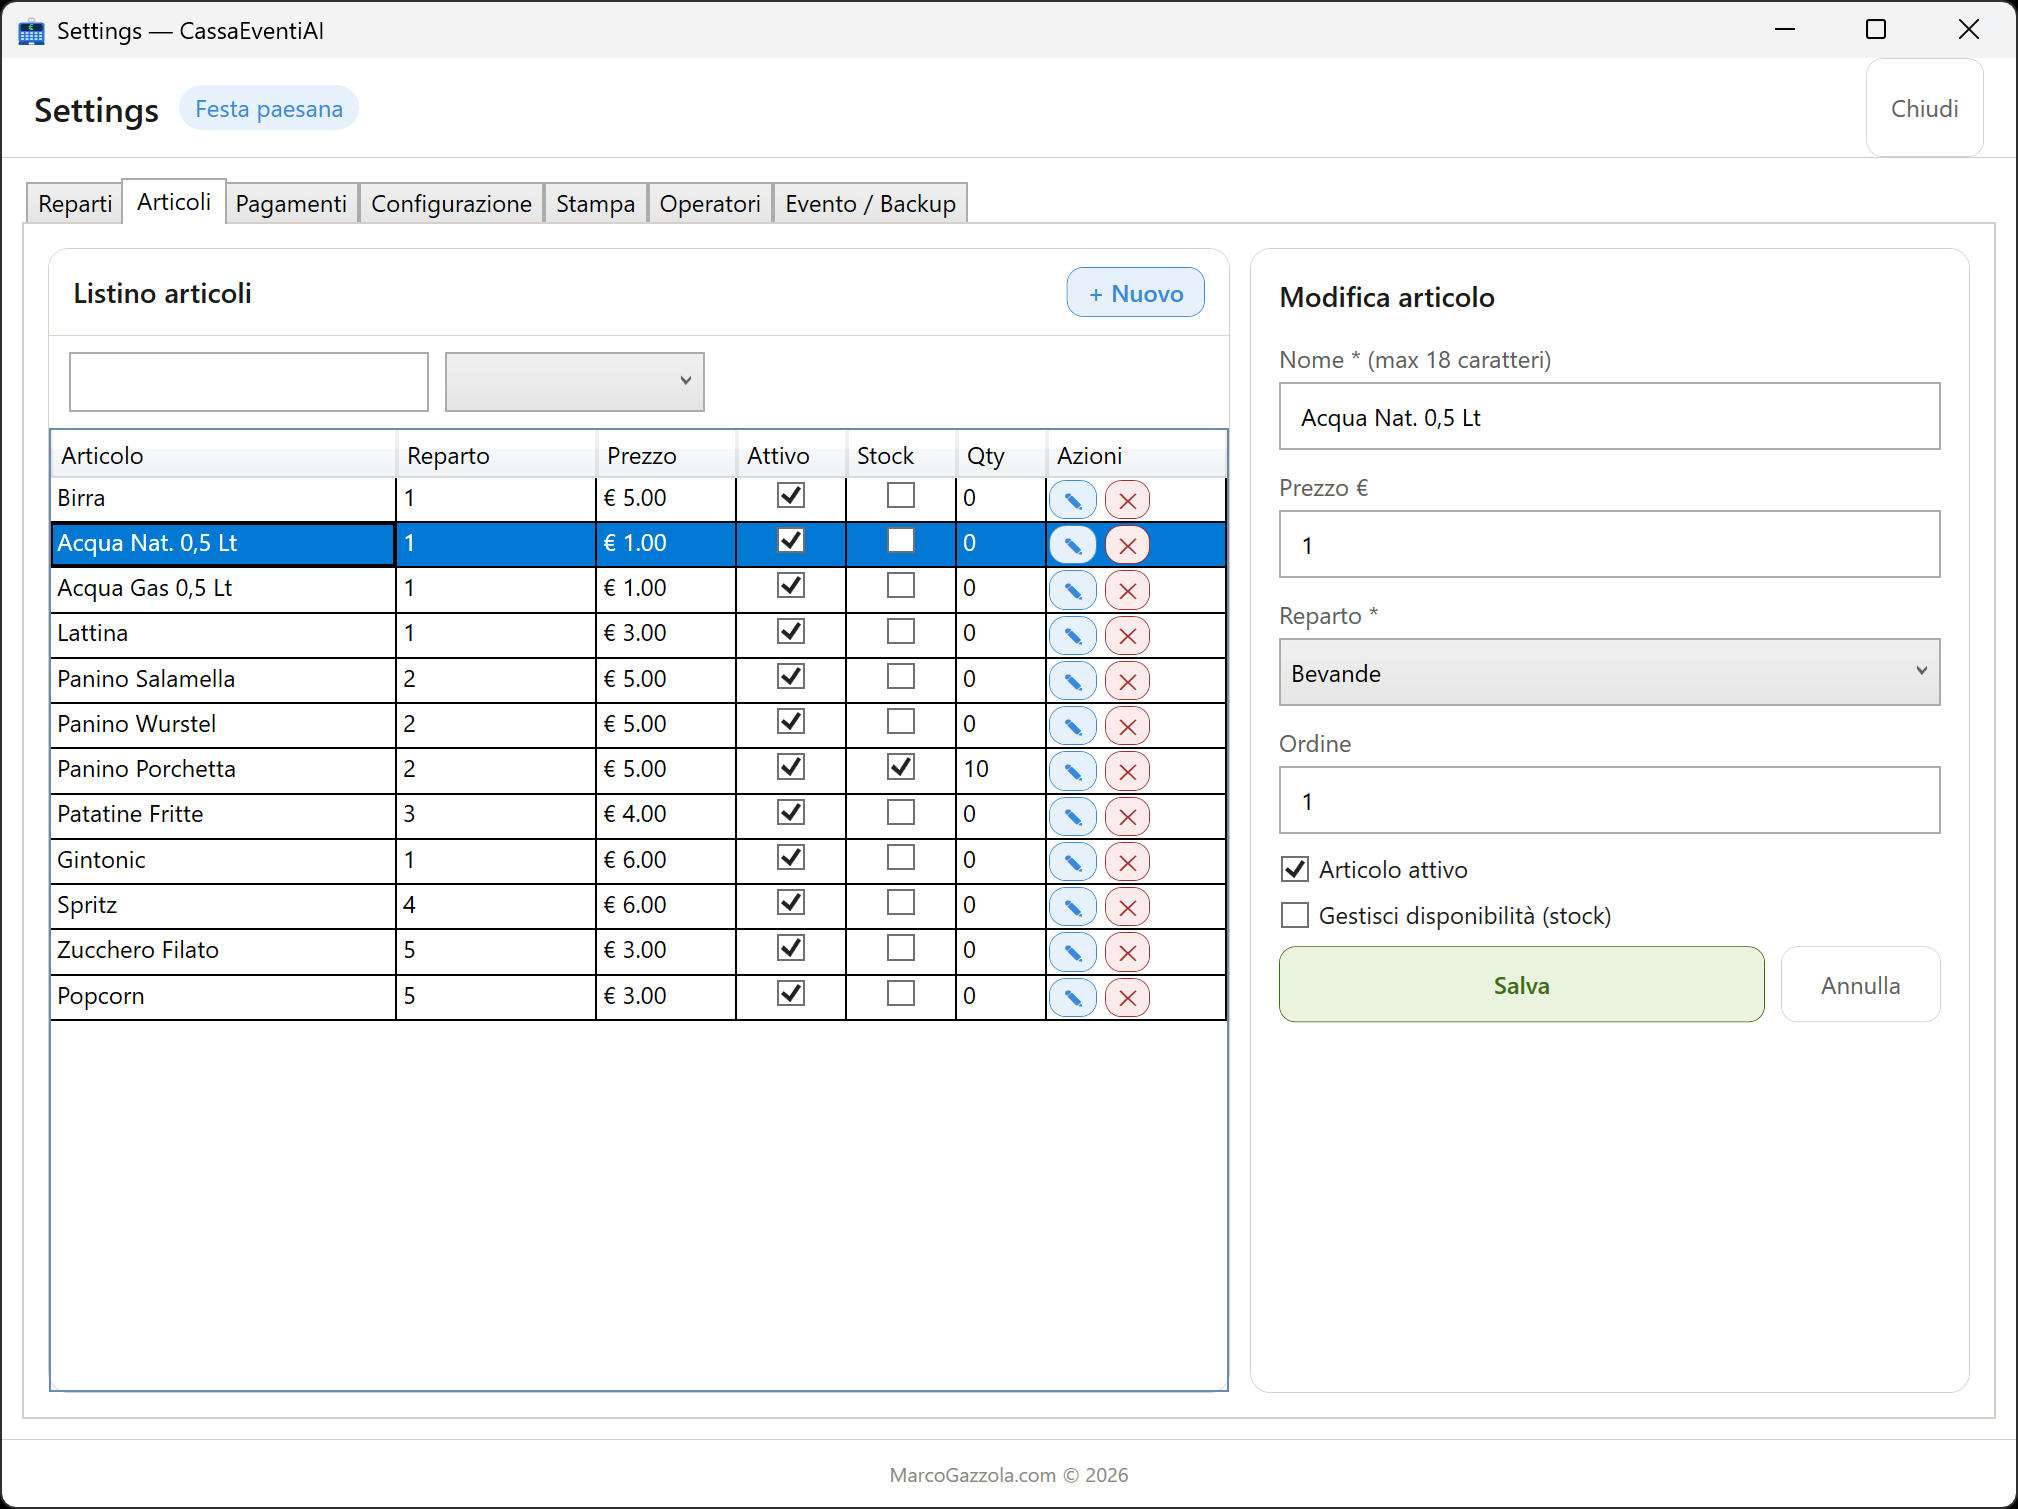
Task: Switch to the Operatori tab
Action: click(710, 204)
